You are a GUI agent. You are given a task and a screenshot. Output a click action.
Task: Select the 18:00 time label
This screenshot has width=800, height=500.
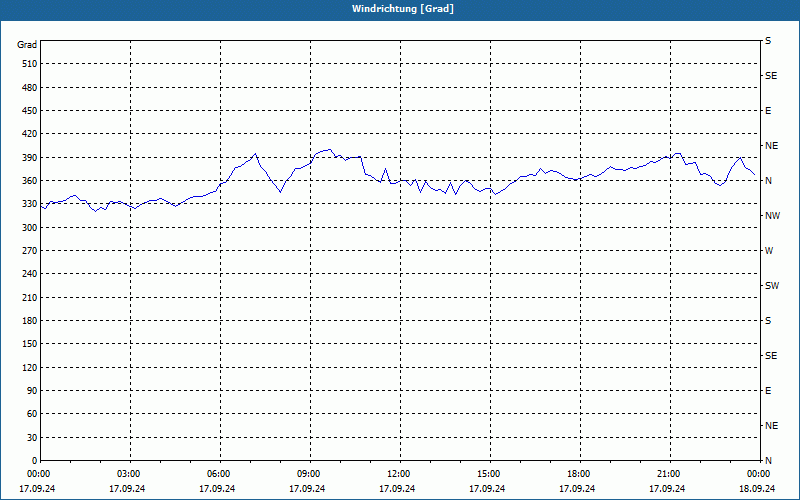coord(579,474)
